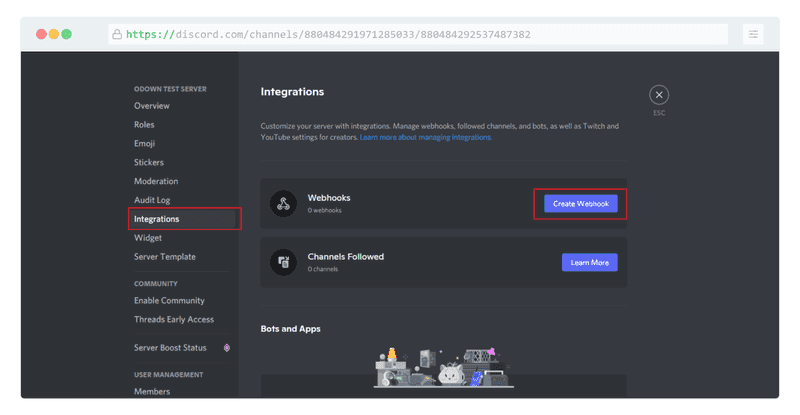The image size is (800, 415).
Task: Click the browser menu icon
Action: [x=753, y=34]
